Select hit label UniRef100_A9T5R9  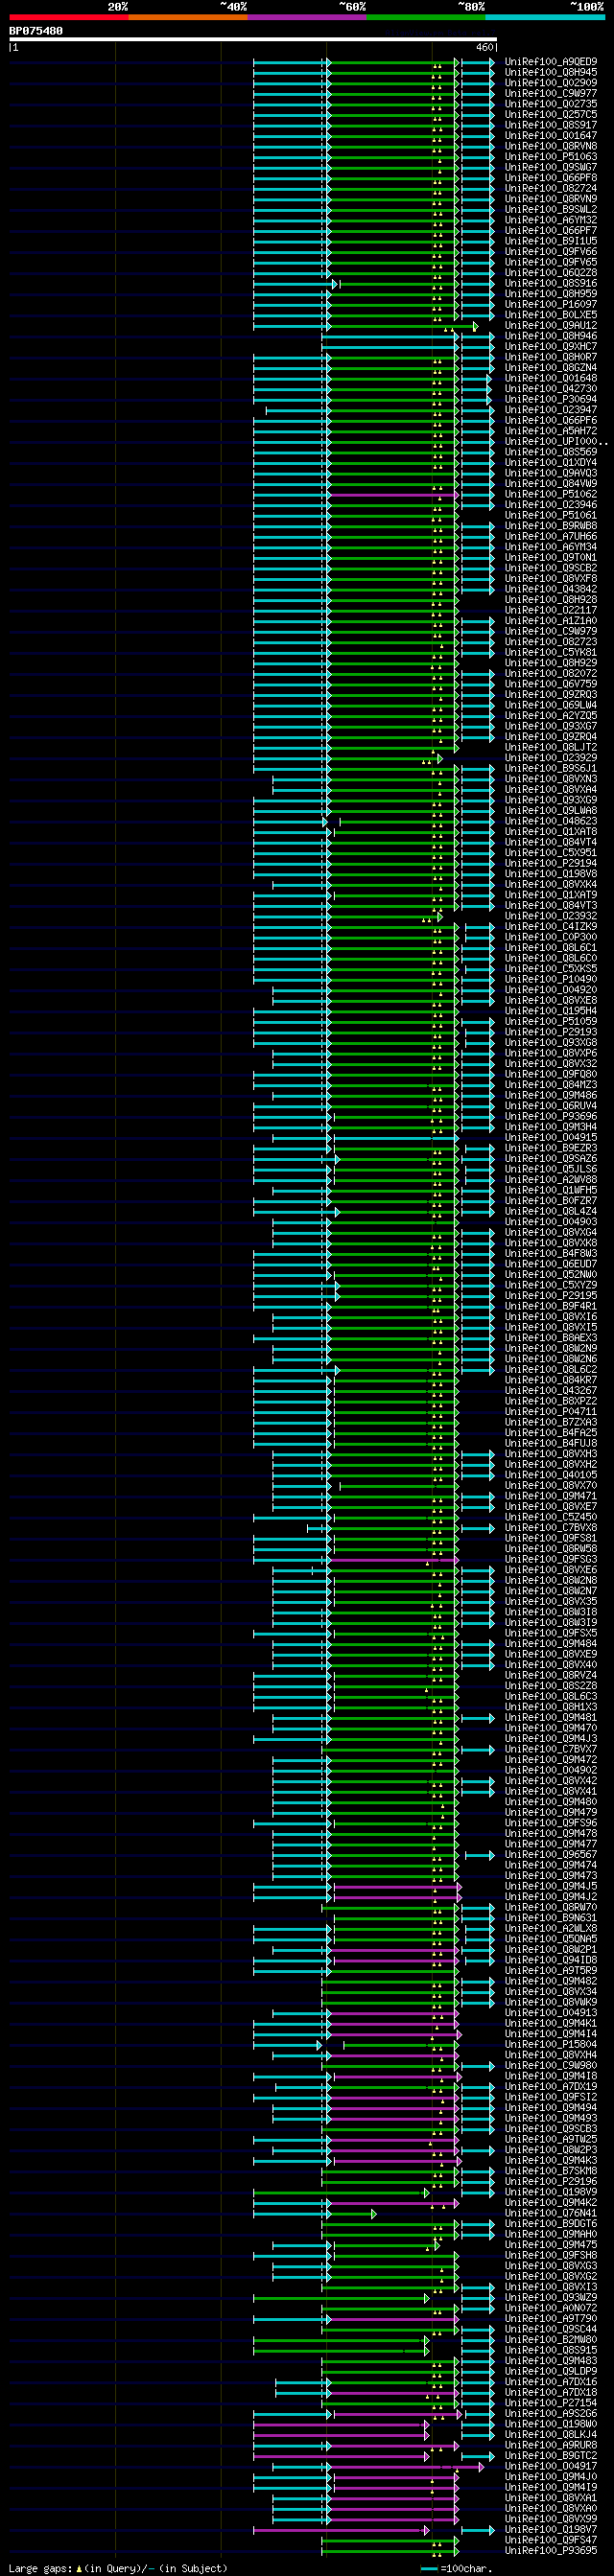pos(551,1972)
